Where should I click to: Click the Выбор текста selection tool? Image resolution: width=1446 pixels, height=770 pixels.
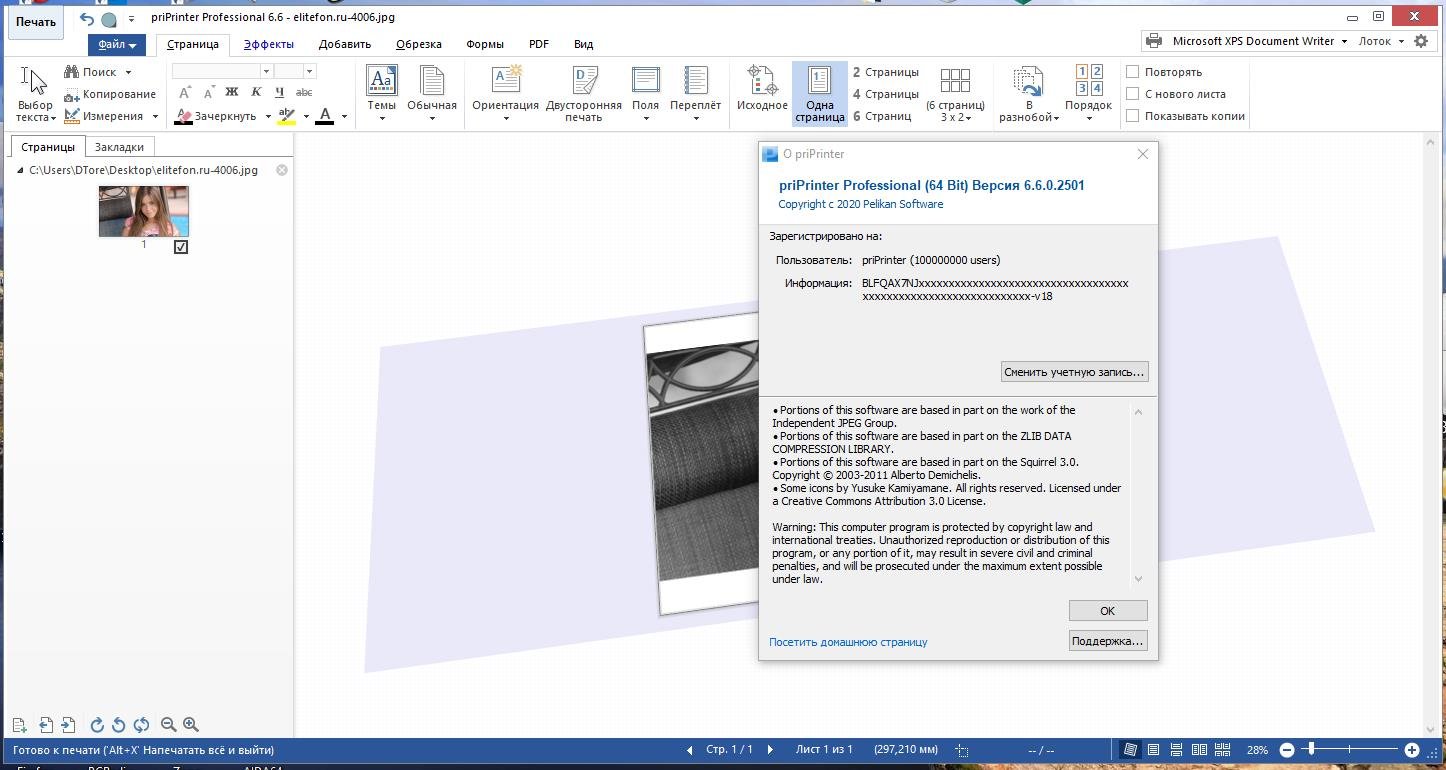pos(34,94)
